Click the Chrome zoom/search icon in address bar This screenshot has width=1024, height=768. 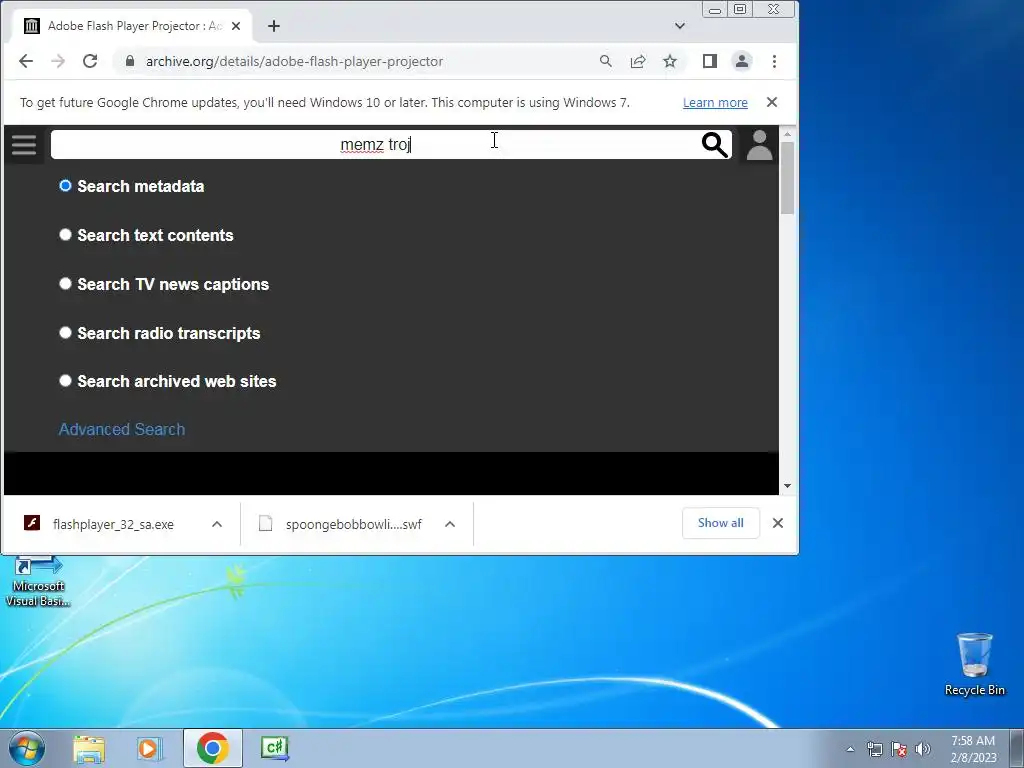[x=605, y=61]
